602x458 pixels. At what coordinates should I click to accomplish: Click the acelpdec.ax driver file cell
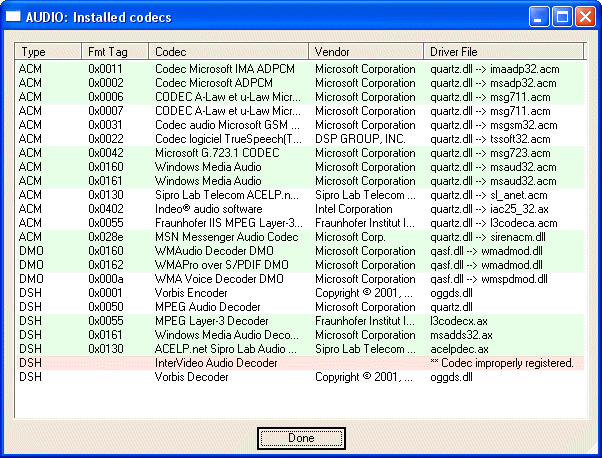coord(459,349)
